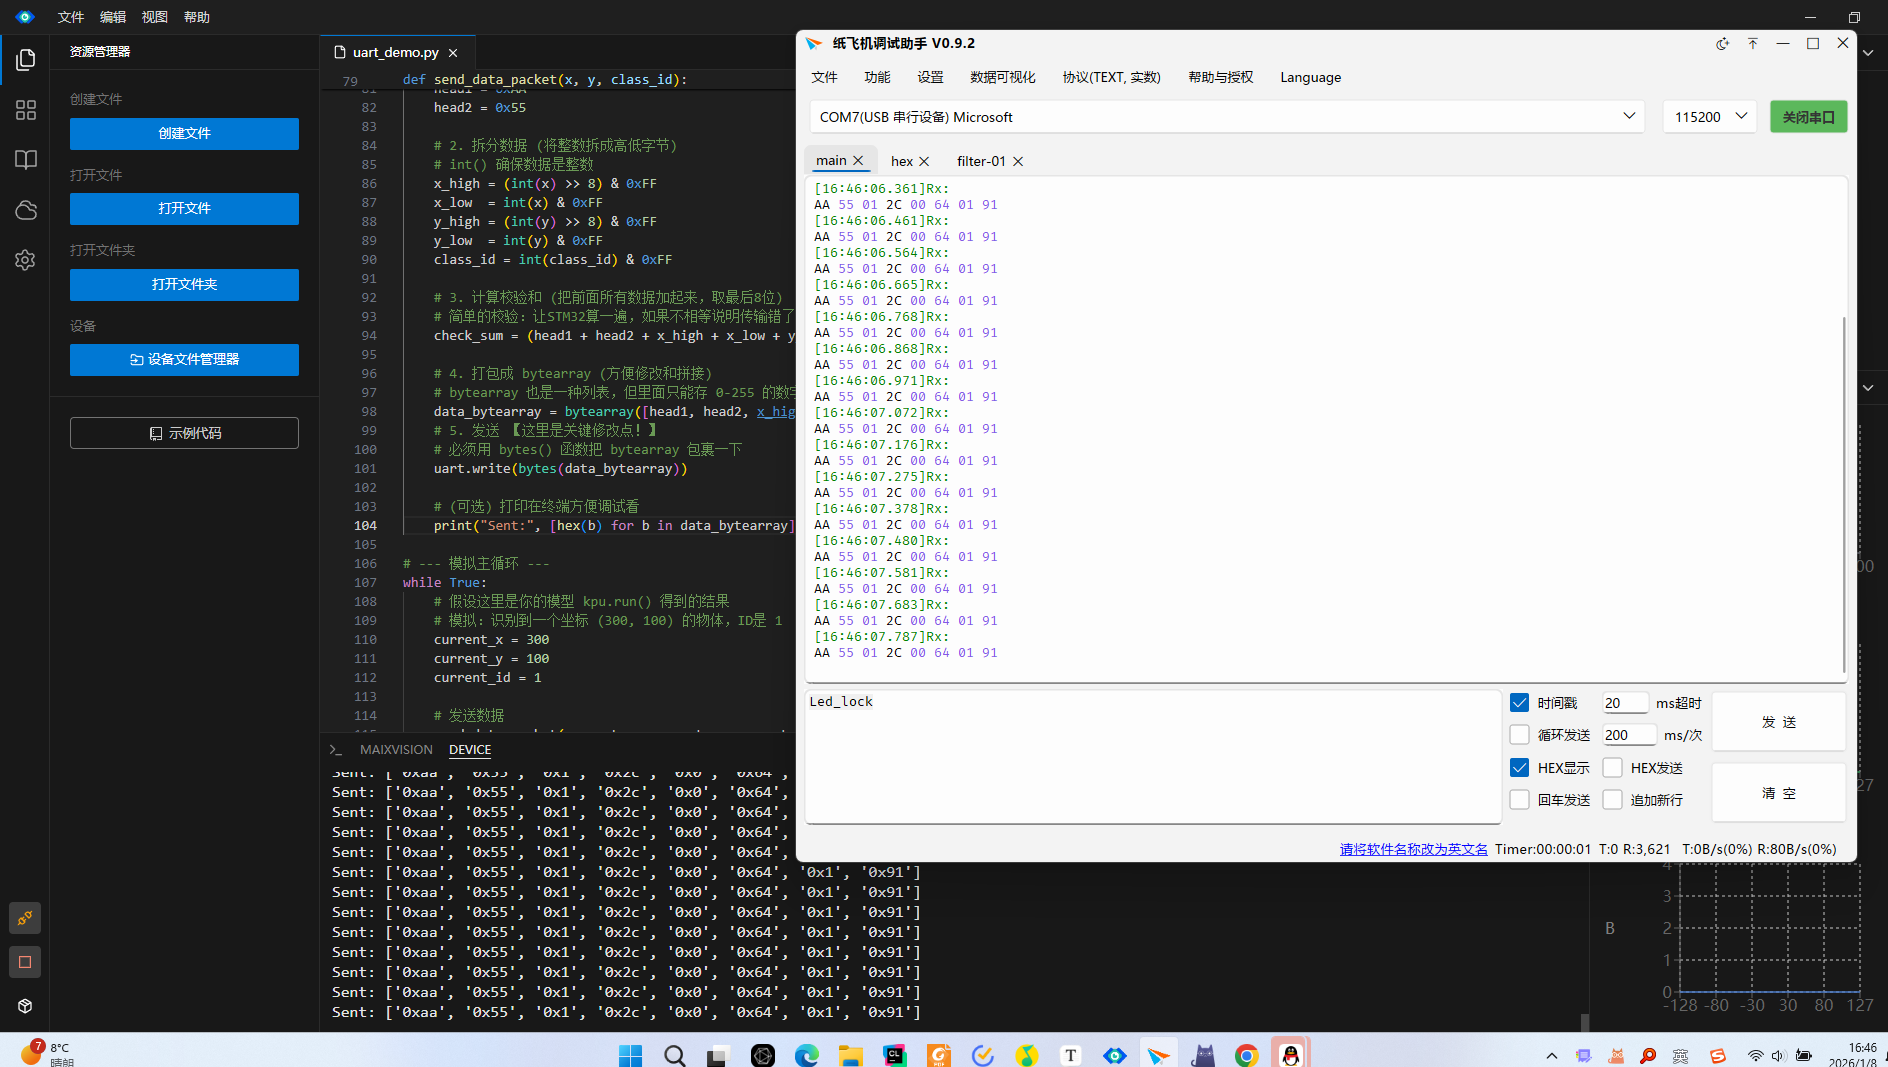The height and width of the screenshot is (1067, 1888).
Task: Close the filter-01 tab
Action: pyautogui.click(x=1018, y=161)
